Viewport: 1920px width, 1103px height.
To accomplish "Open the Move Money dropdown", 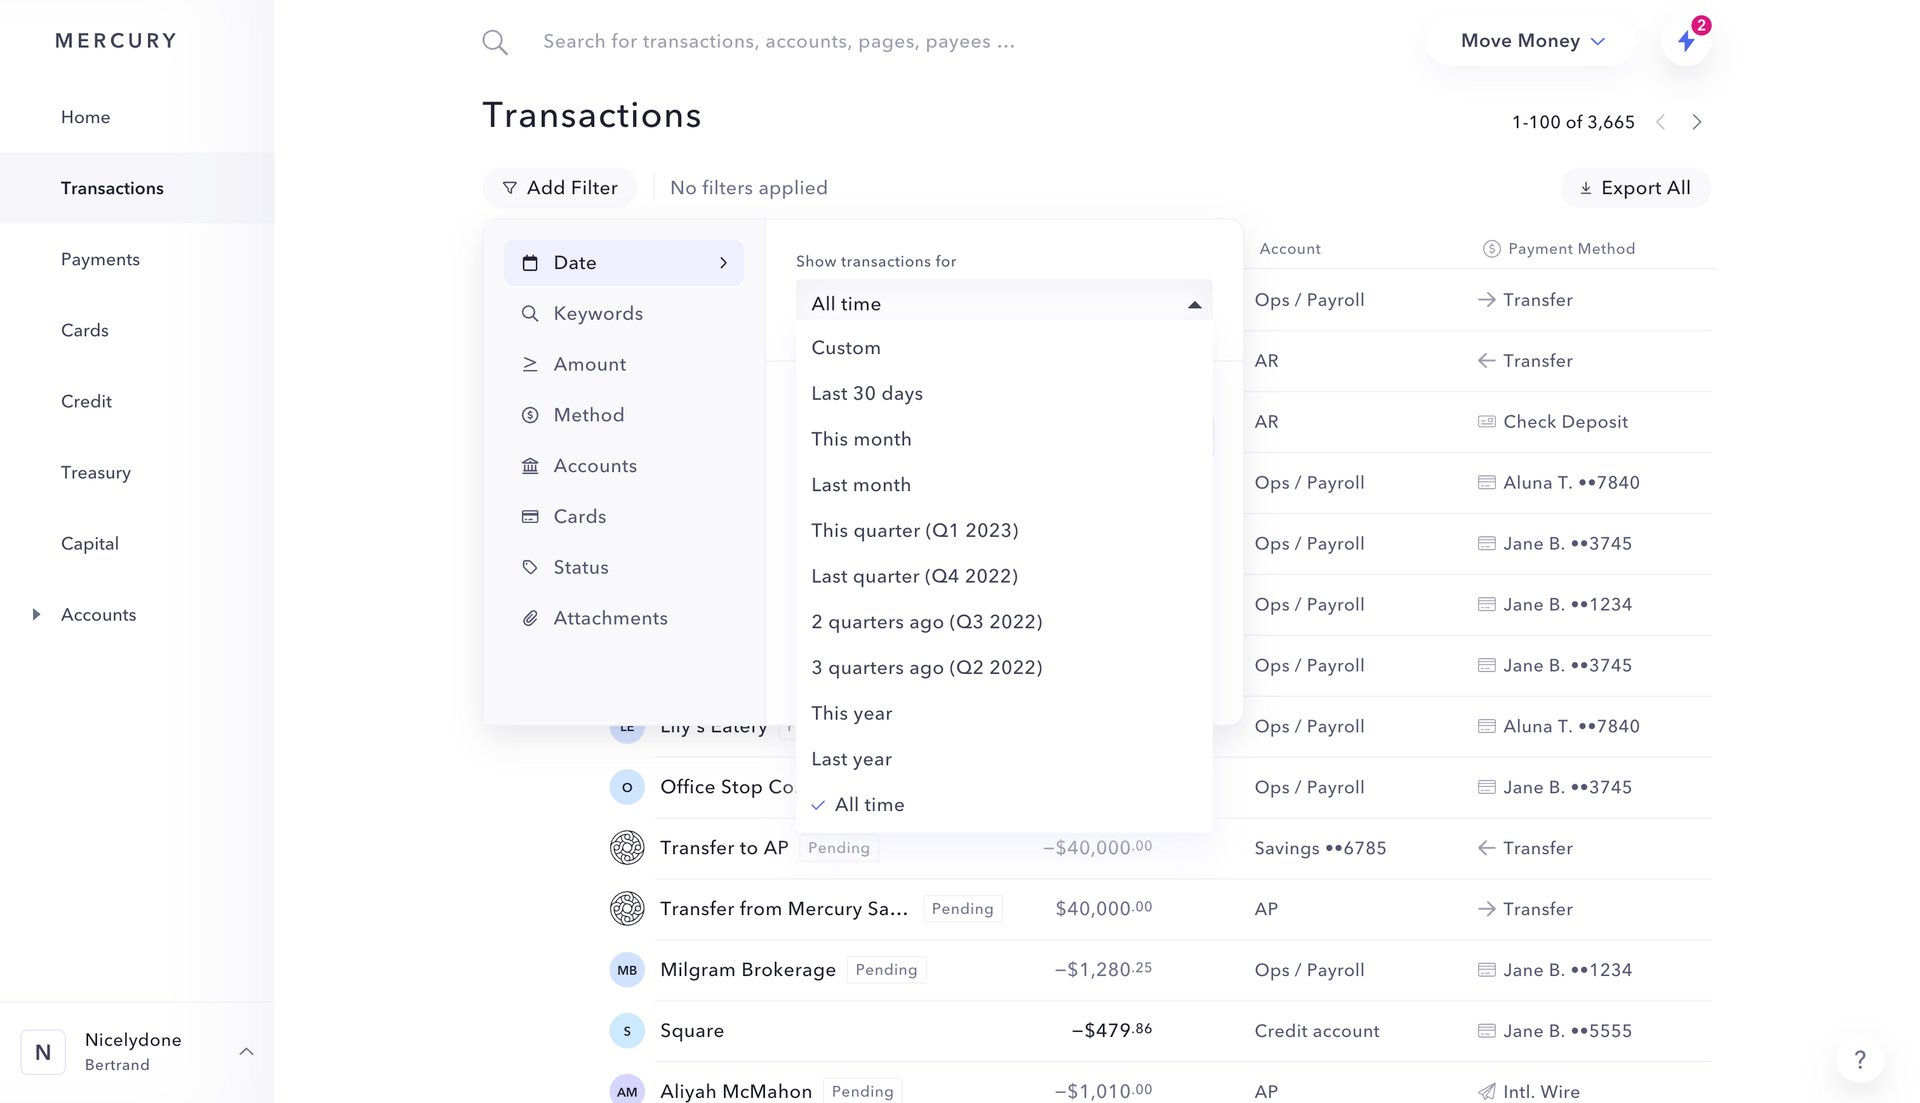I will coord(1529,41).
